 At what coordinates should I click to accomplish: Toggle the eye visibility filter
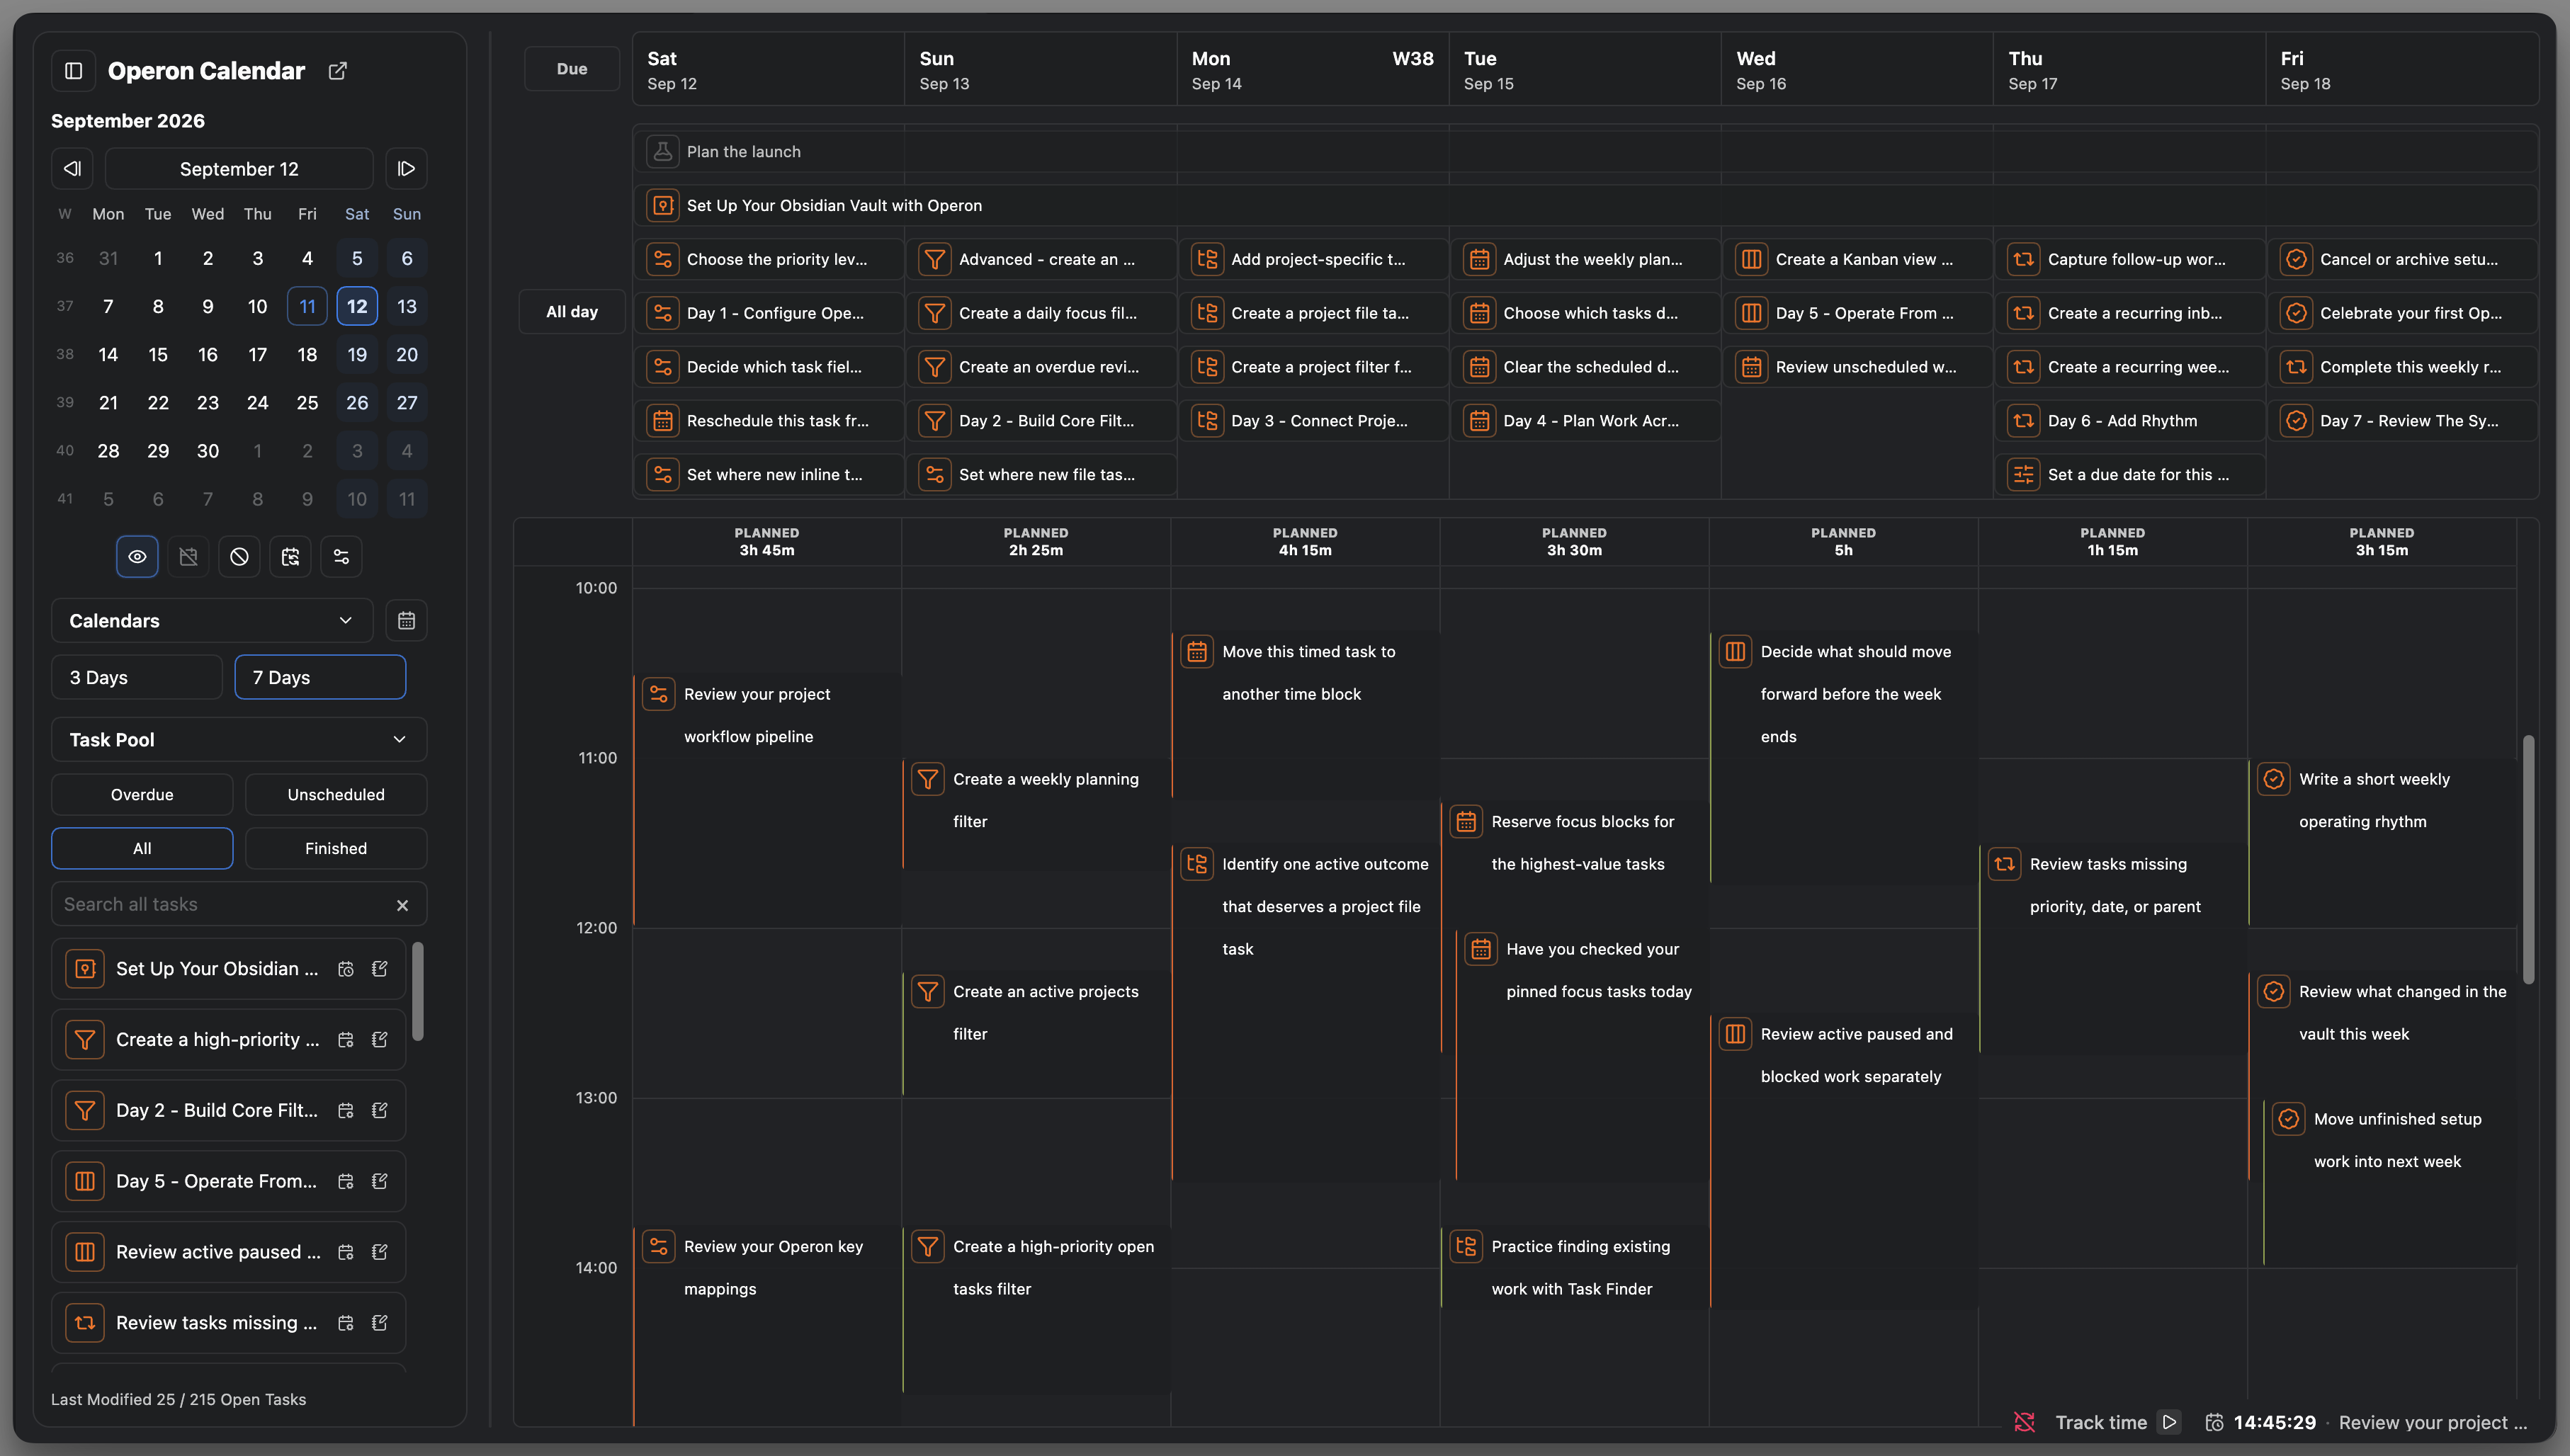pos(137,557)
